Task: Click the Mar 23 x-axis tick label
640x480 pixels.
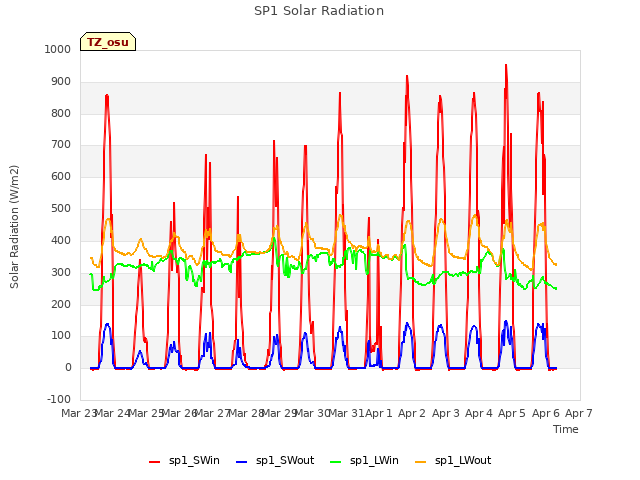Action: click(x=79, y=413)
